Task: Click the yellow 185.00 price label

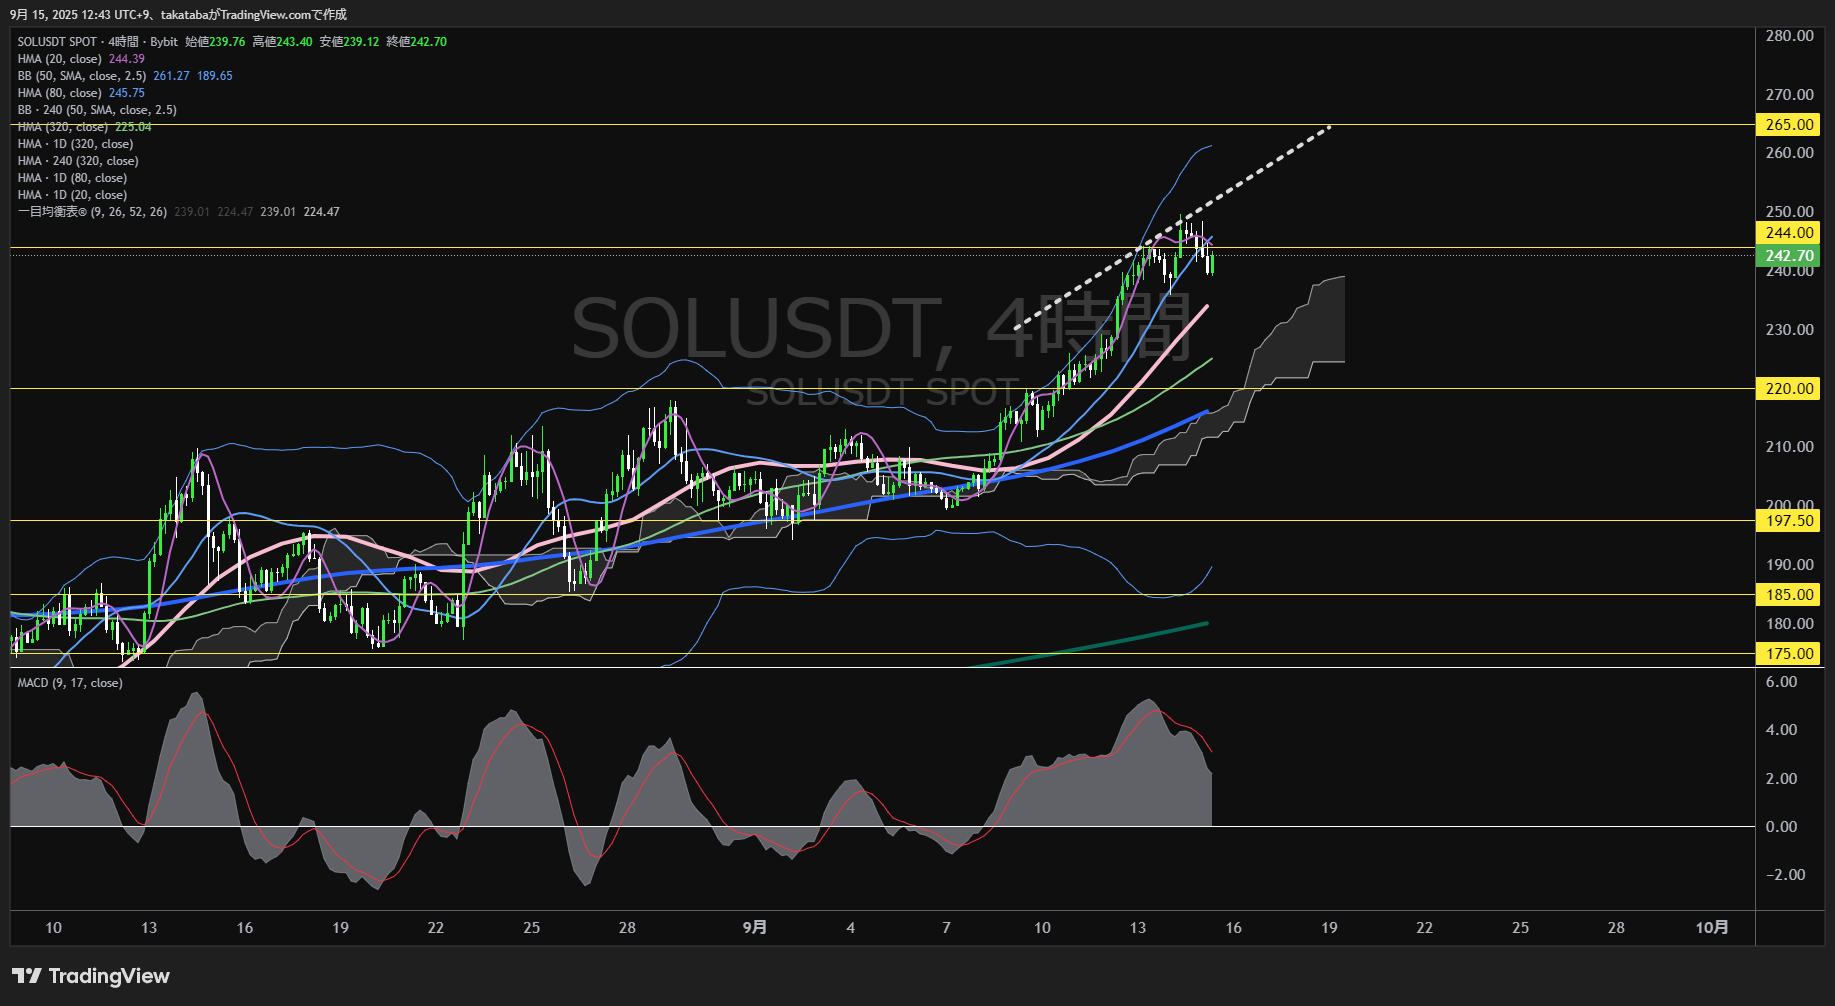Action: pos(1789,595)
